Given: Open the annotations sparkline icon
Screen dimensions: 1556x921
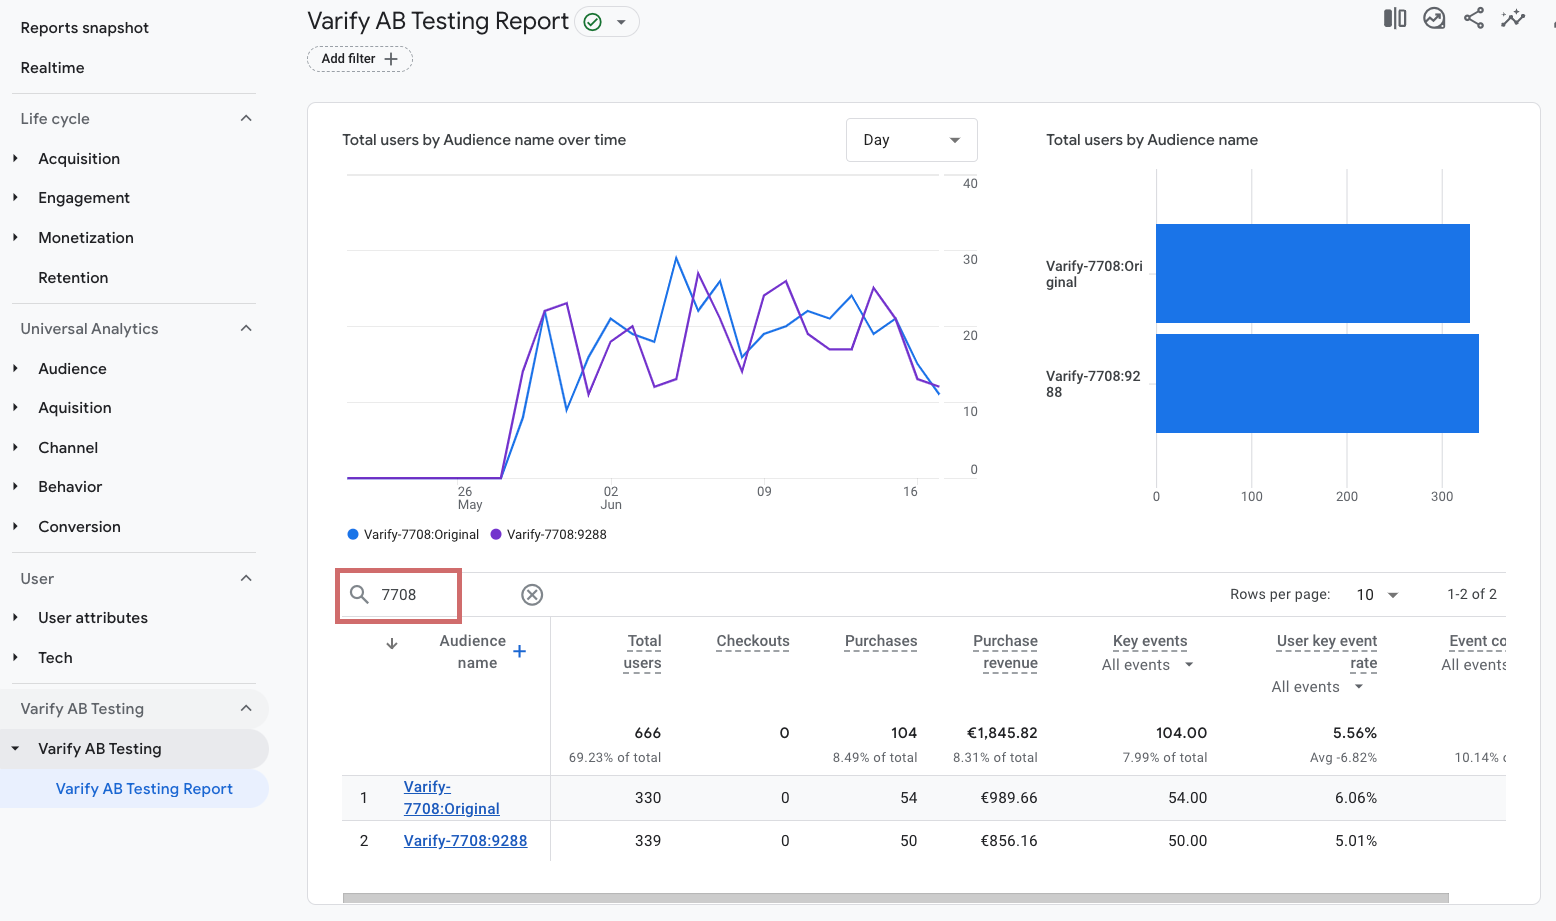Looking at the screenshot, I should click(x=1513, y=18).
